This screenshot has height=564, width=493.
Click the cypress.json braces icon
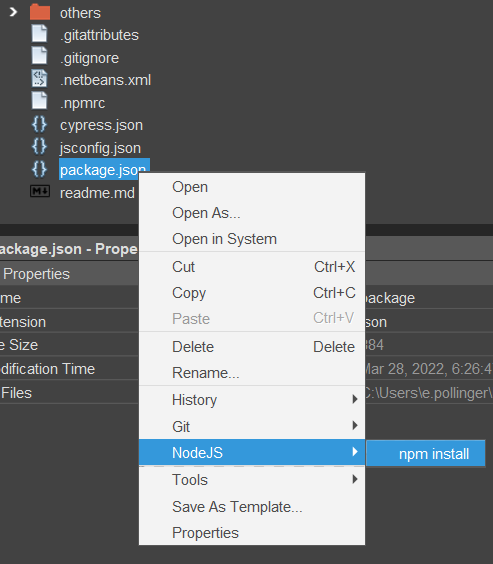click(39, 124)
